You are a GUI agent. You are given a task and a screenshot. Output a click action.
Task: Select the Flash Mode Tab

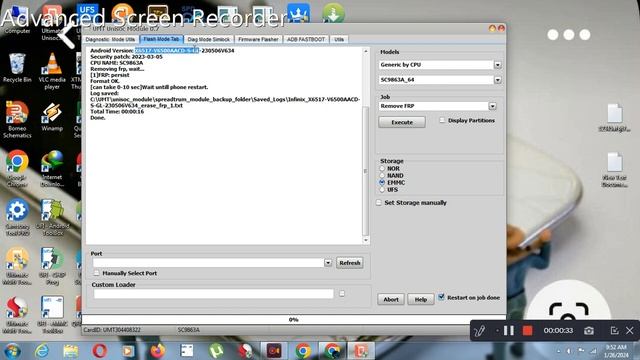[161, 39]
